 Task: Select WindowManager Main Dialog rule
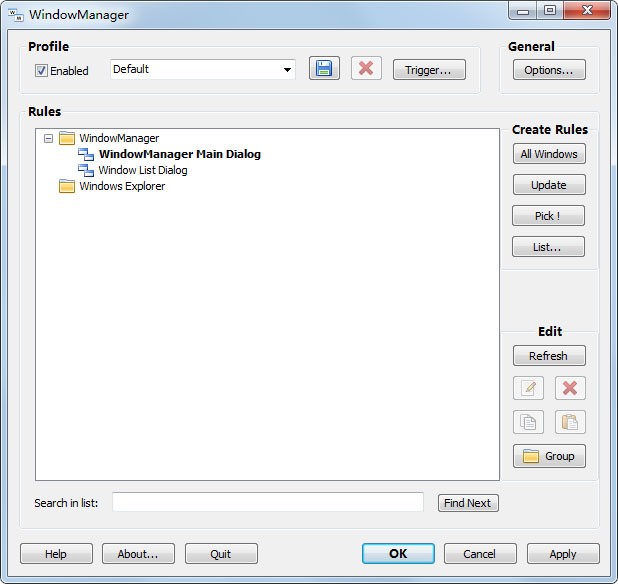[180, 154]
